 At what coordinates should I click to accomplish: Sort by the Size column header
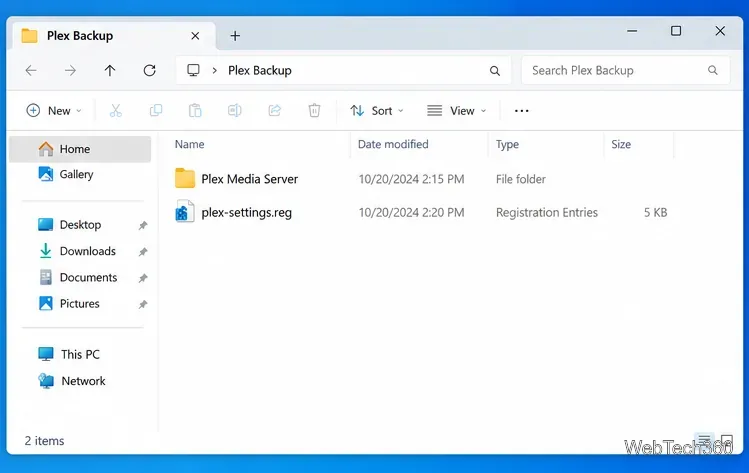click(621, 144)
